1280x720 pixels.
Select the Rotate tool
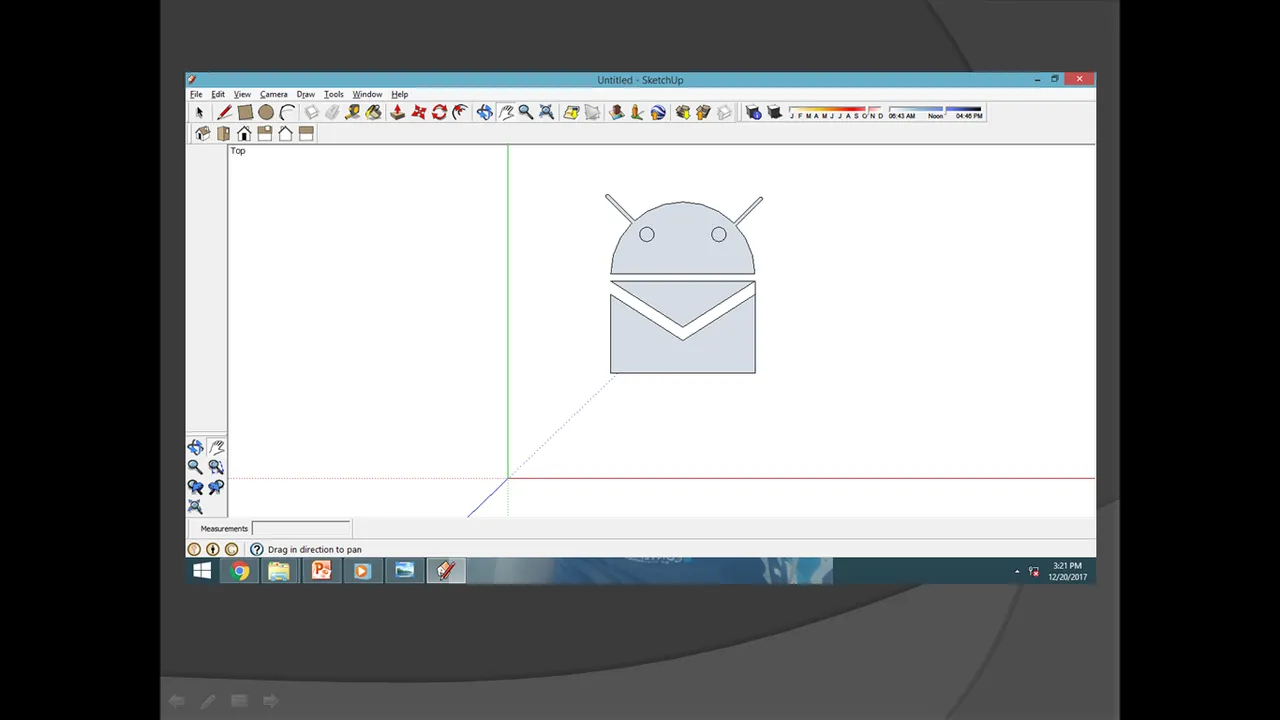(439, 113)
